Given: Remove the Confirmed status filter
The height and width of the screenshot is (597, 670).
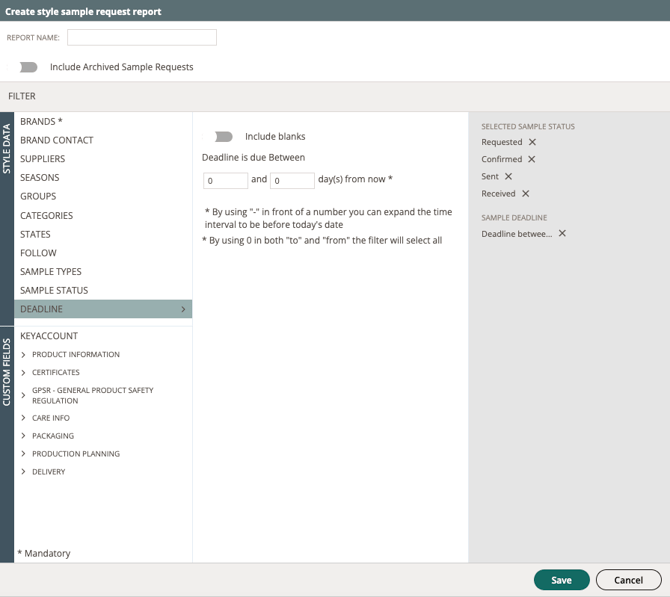Looking at the screenshot, I should 531,159.
